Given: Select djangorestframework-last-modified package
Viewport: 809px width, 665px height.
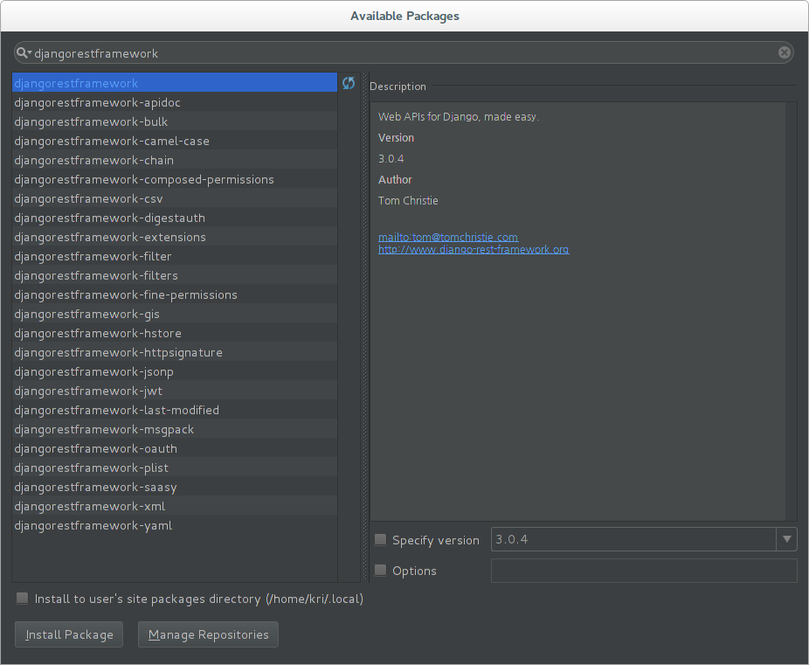Looking at the screenshot, I should point(174,410).
